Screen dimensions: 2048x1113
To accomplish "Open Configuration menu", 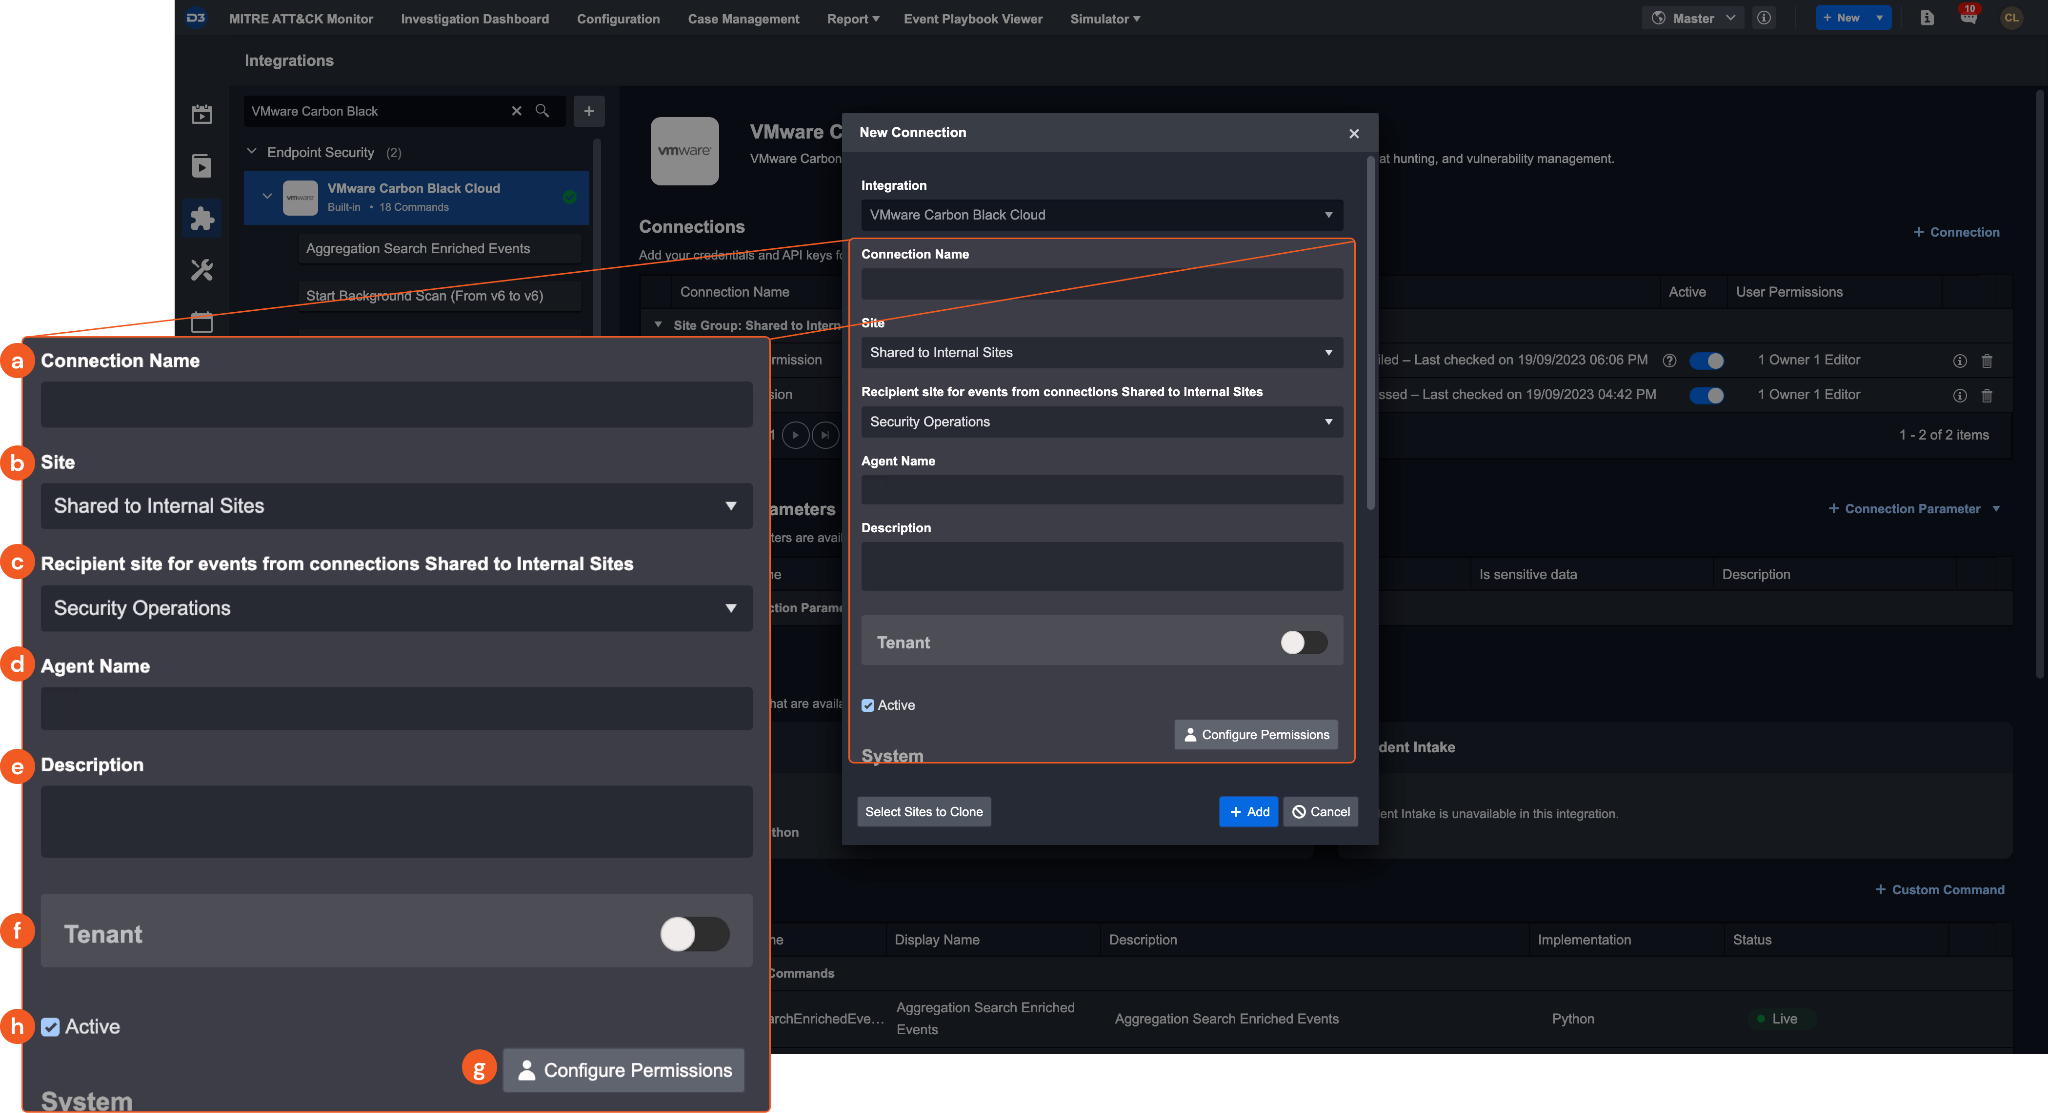I will coord(618,18).
